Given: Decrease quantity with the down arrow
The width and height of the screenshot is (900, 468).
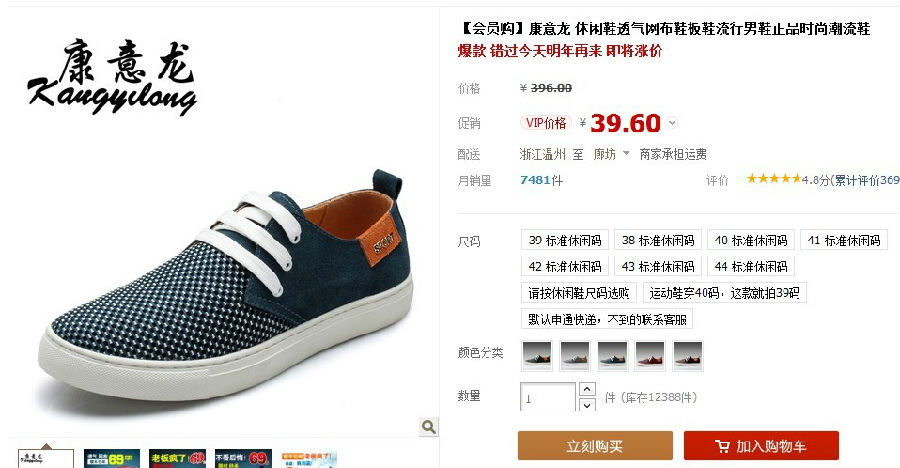Looking at the screenshot, I should (587, 404).
